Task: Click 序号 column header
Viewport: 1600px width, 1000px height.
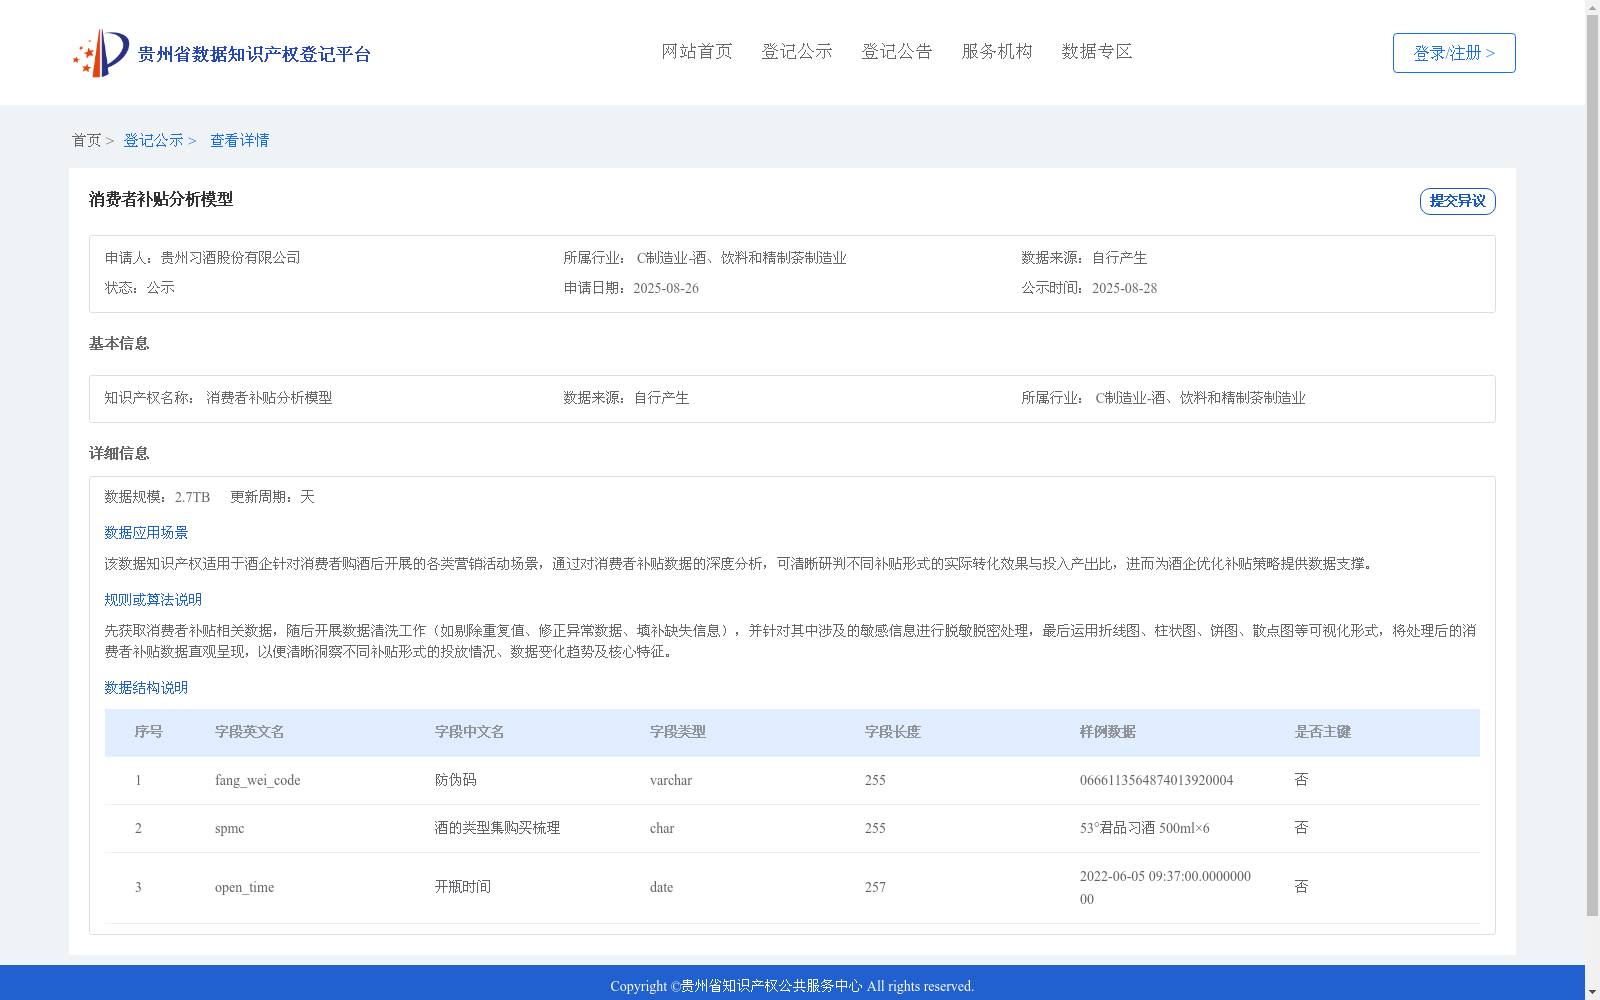Action: click(148, 732)
